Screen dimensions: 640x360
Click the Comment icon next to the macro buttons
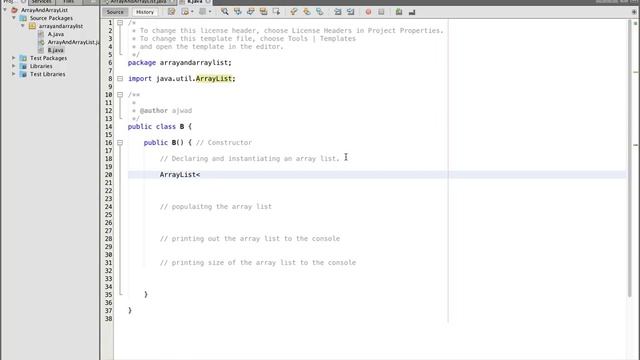coord(399,12)
